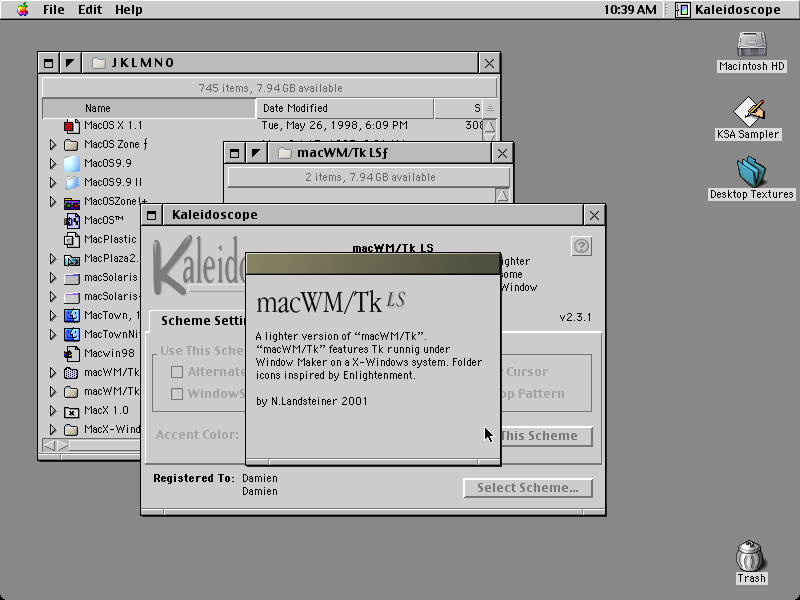Viewport: 800px width, 600px height.
Task: Select the MacPlastic file name
Action: click(110, 239)
